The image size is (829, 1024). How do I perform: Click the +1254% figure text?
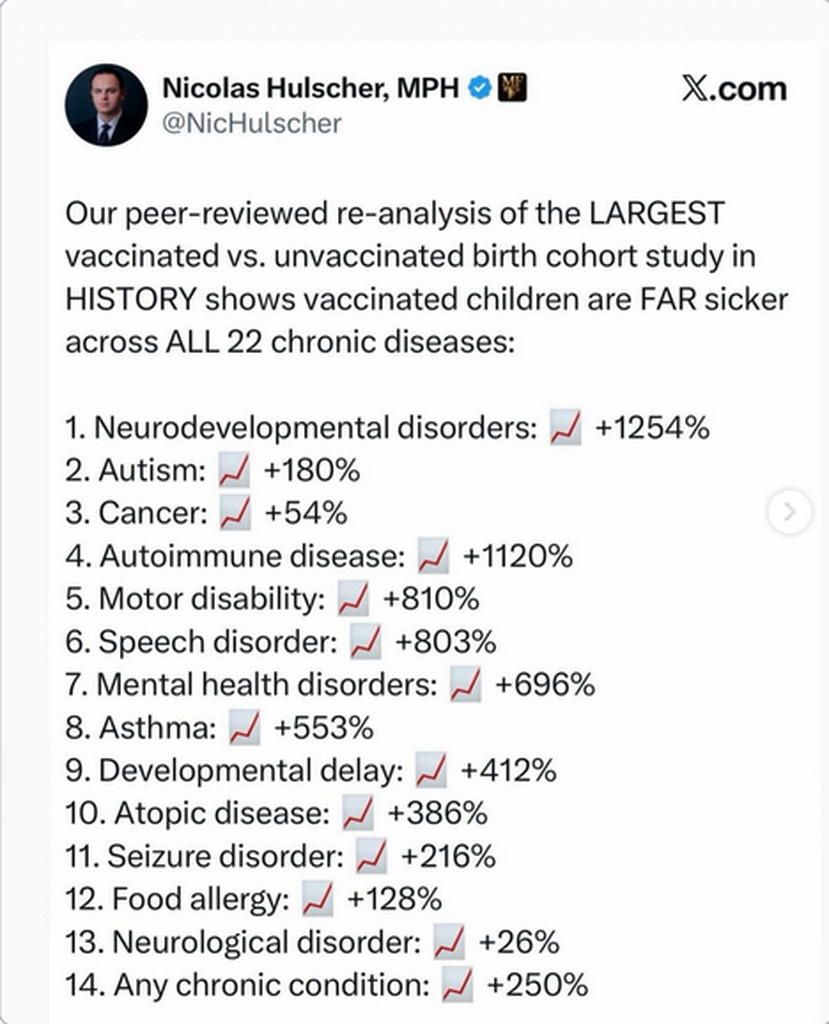pyautogui.click(x=652, y=428)
